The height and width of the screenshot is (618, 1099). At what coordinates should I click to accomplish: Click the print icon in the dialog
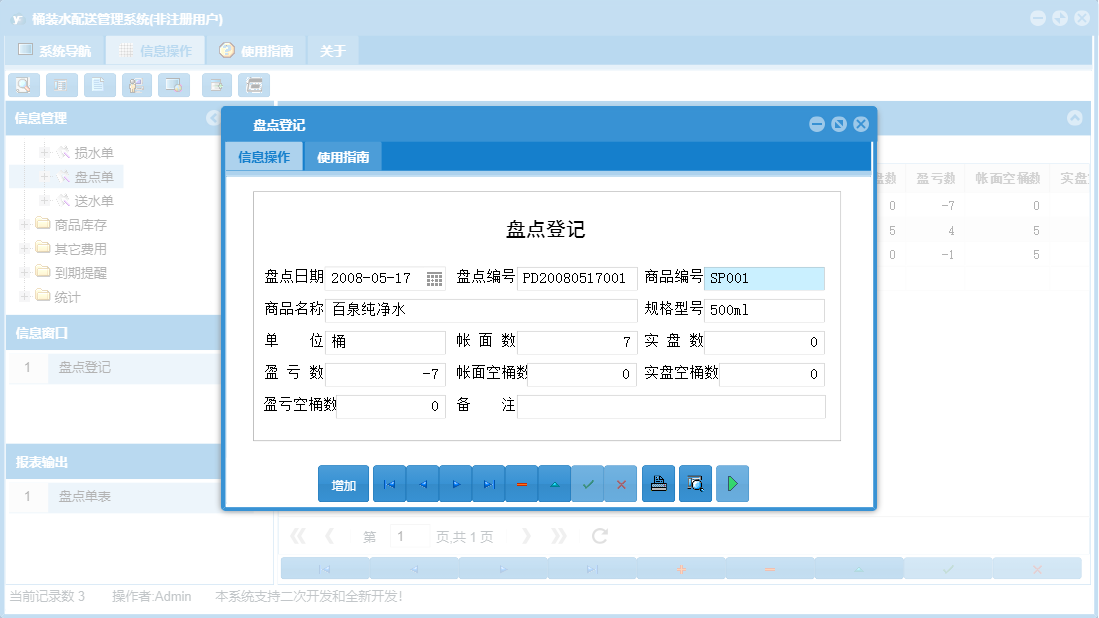click(x=658, y=483)
